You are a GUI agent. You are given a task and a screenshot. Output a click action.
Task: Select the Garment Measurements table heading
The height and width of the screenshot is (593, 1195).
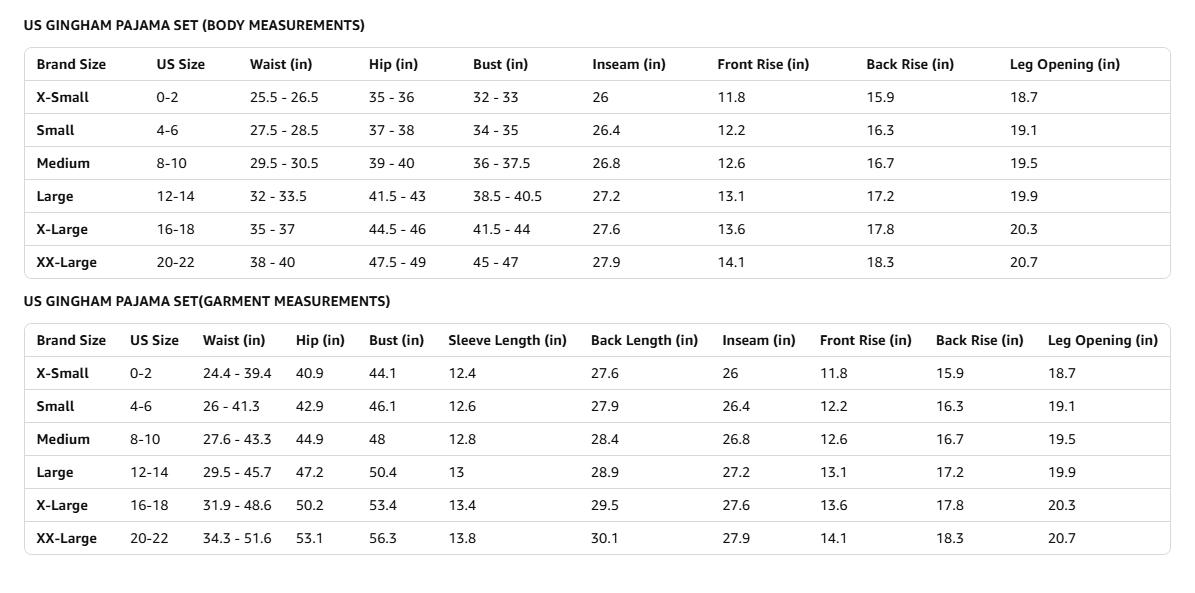(207, 301)
